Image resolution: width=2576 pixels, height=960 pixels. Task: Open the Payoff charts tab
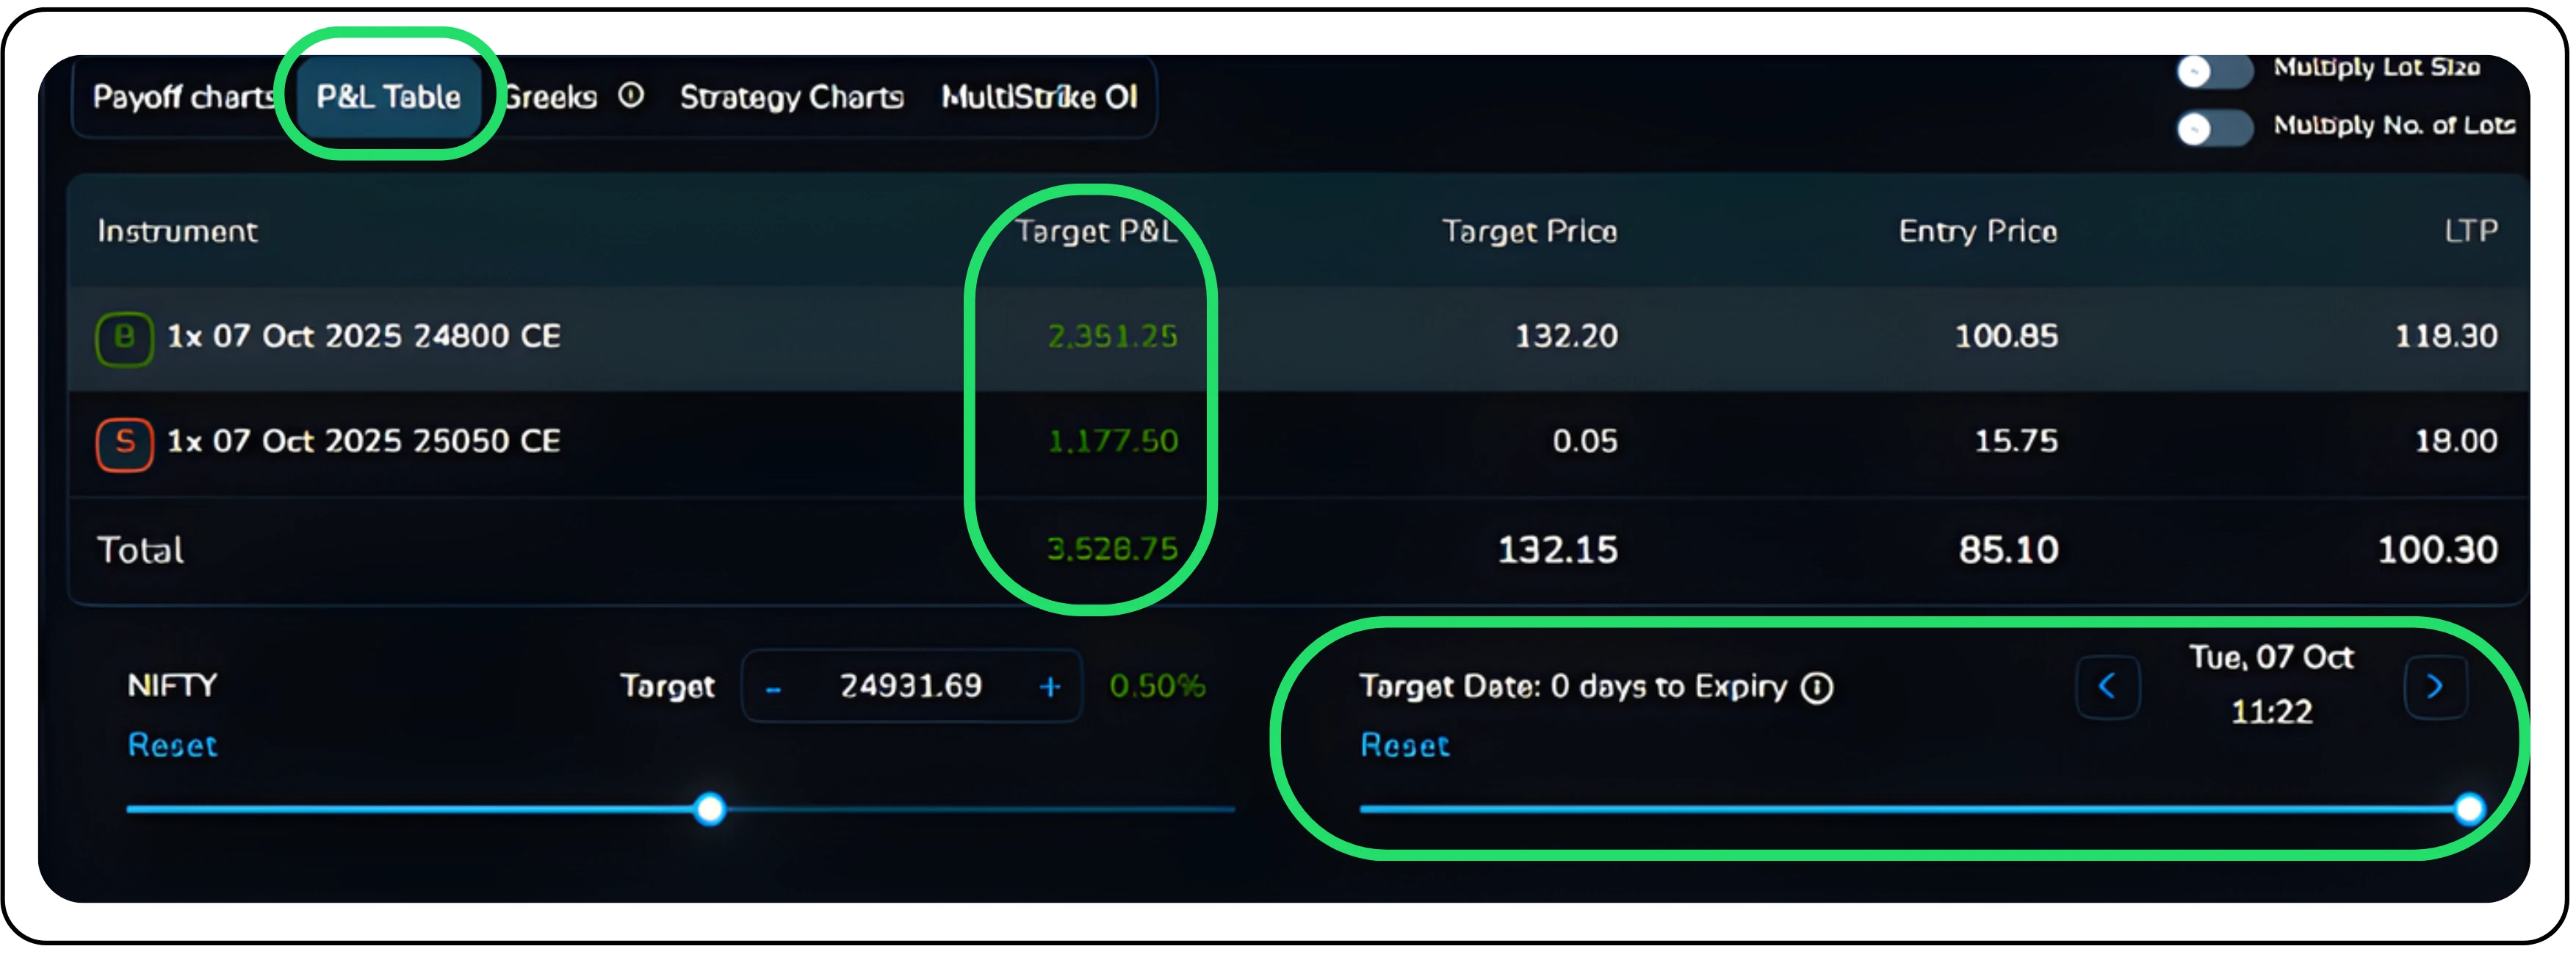click(183, 97)
